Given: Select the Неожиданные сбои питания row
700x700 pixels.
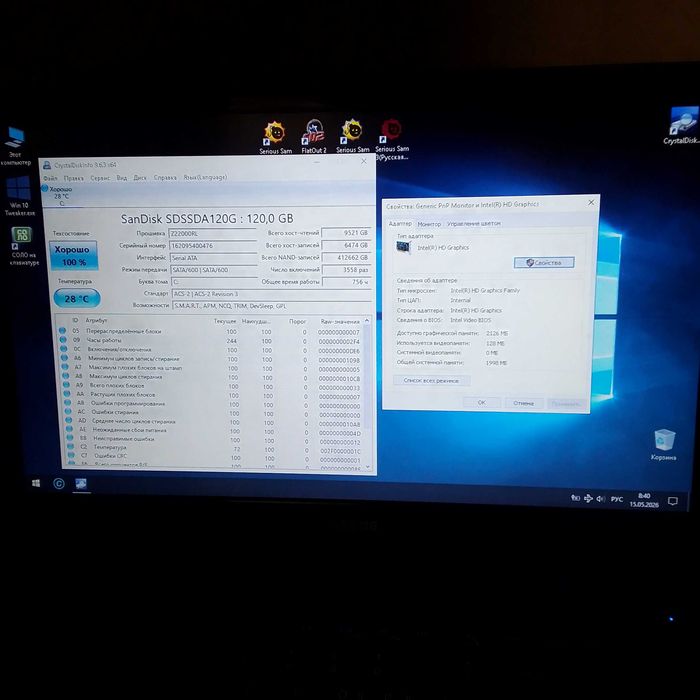Looking at the screenshot, I should pyautogui.click(x=213, y=431).
